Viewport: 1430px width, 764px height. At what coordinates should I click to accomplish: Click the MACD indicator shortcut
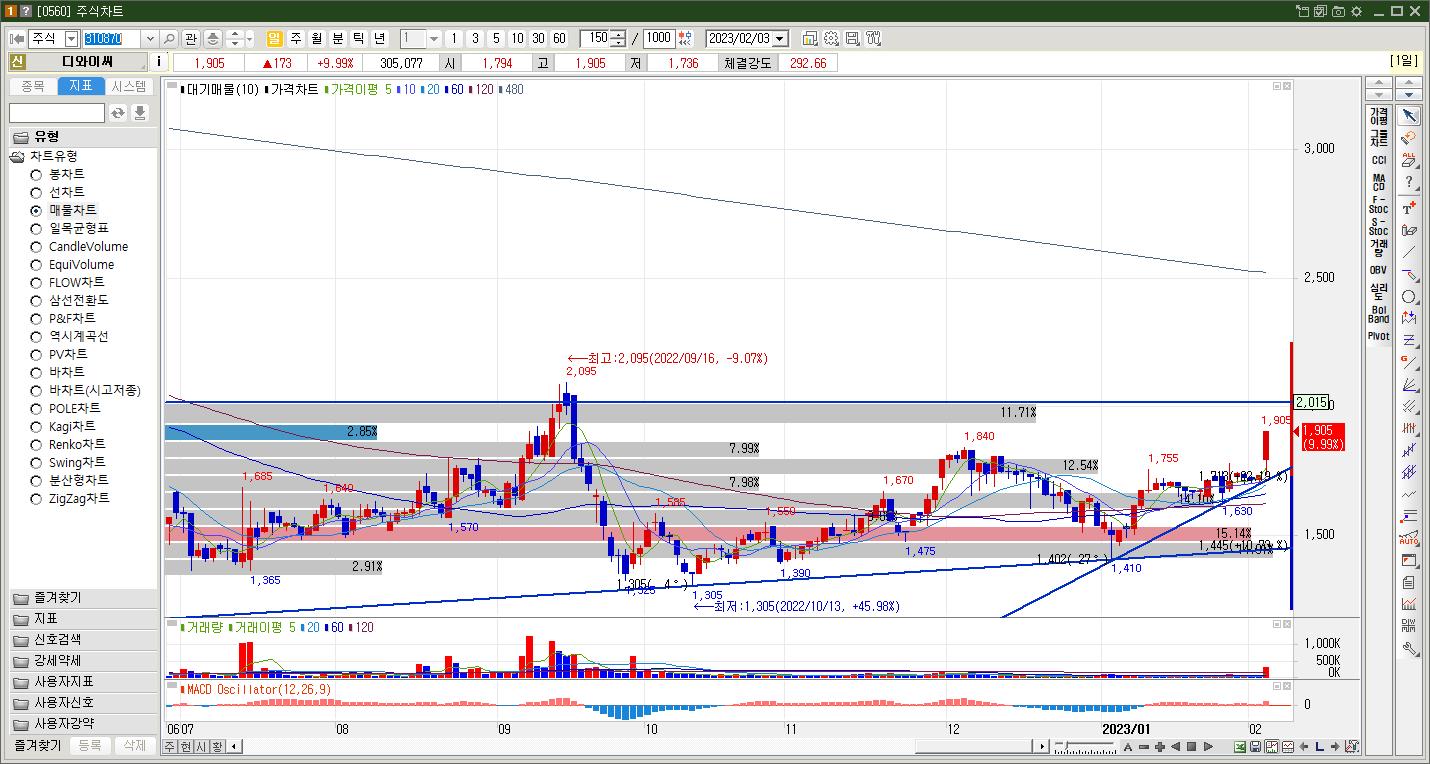click(1379, 182)
